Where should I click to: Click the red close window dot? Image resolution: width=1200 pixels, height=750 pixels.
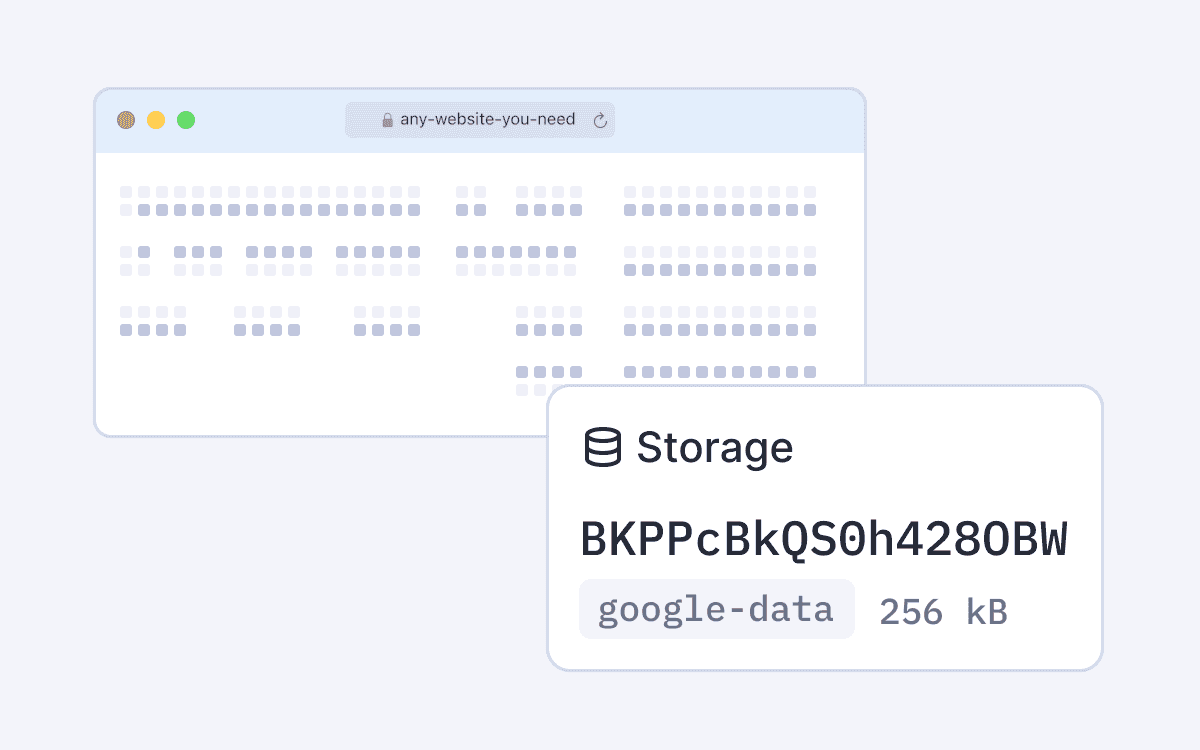click(126, 120)
